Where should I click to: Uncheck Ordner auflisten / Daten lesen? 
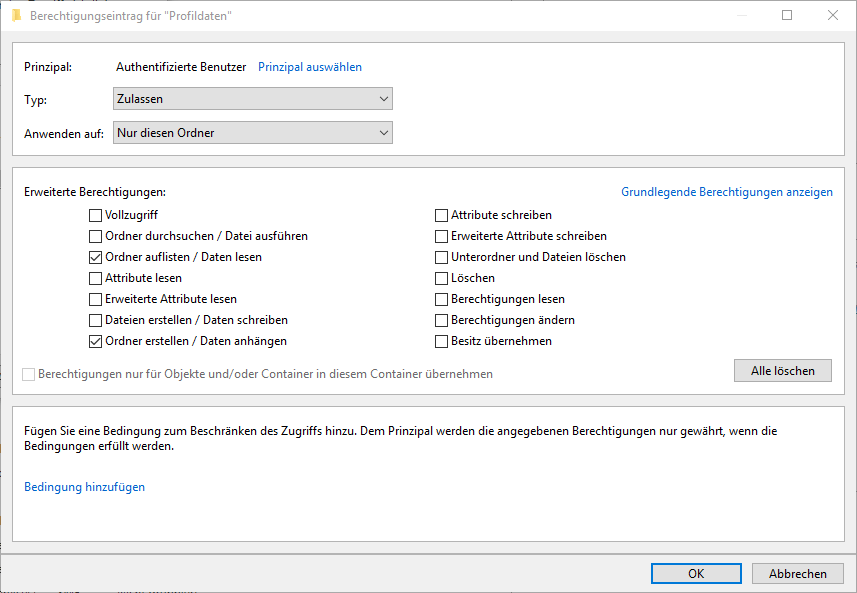[x=96, y=257]
